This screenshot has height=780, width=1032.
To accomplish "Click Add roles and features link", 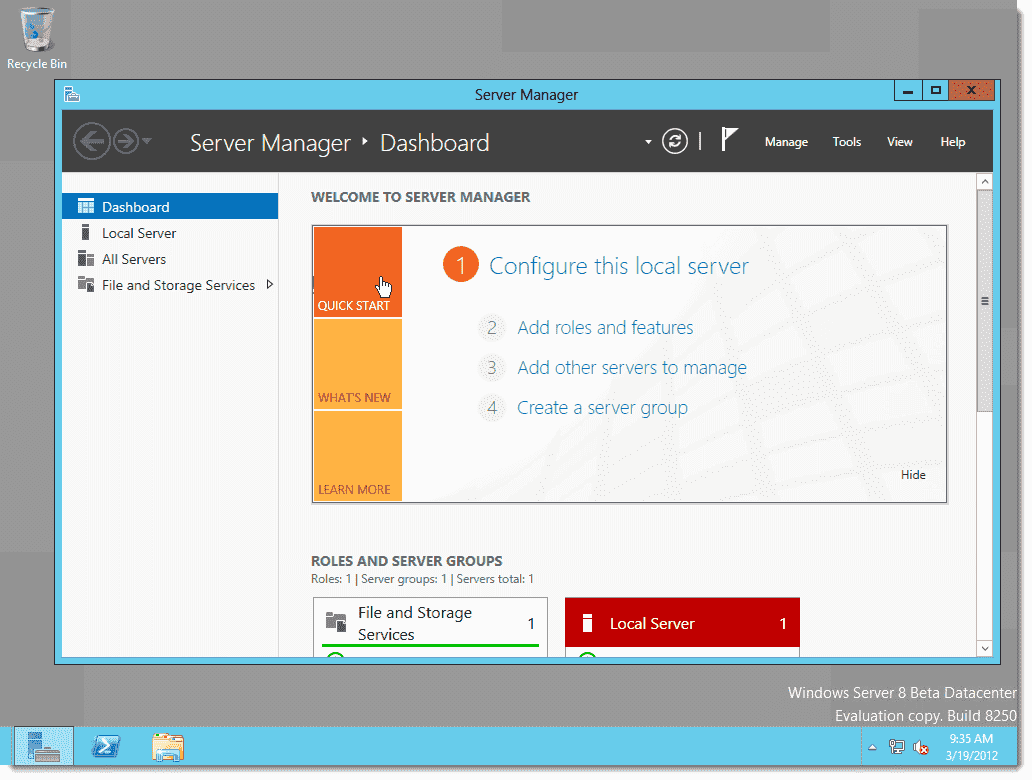I will tap(605, 328).
